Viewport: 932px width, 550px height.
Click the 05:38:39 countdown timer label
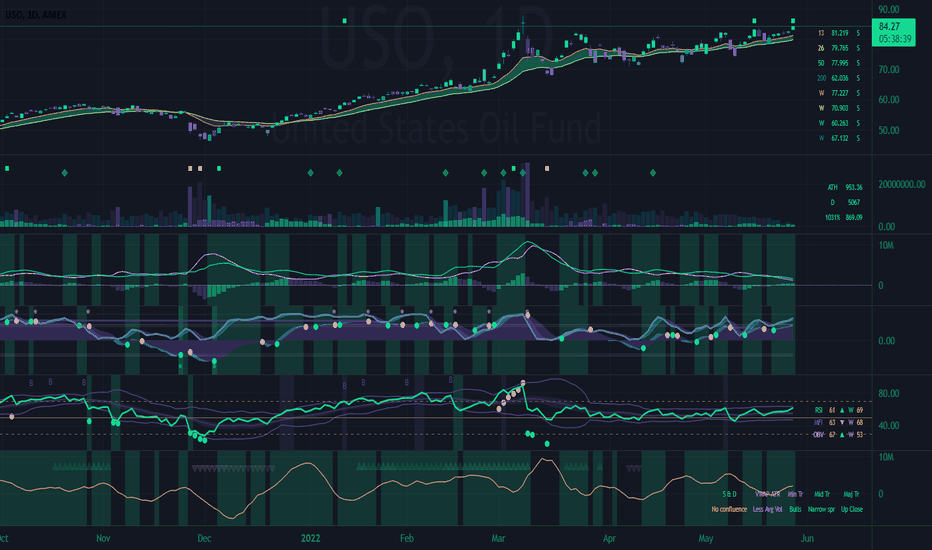[895, 39]
